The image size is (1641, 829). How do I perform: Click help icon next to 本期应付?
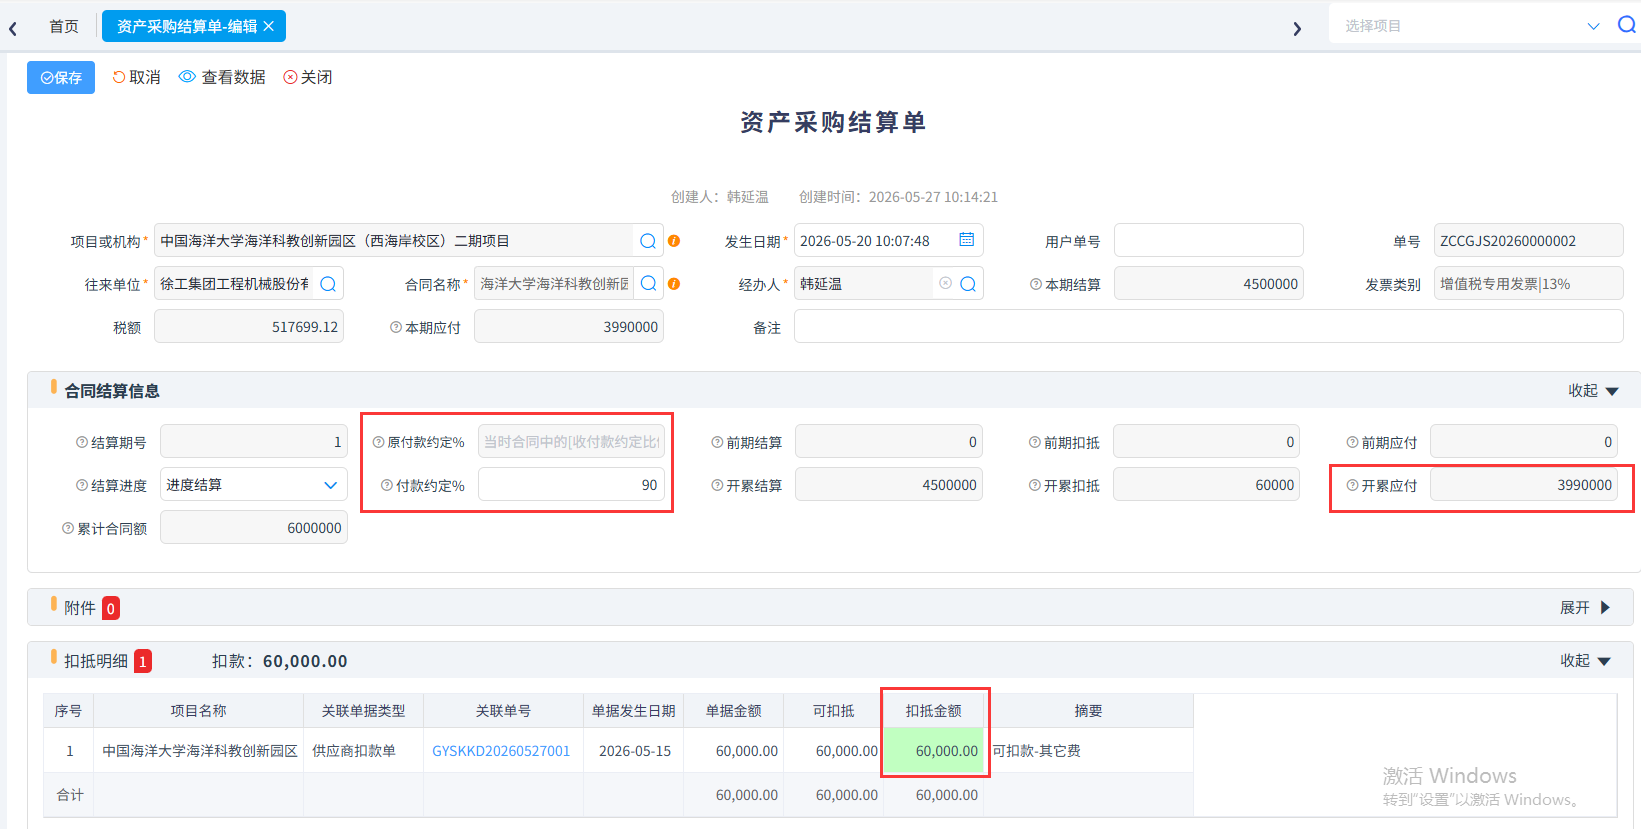396,327
